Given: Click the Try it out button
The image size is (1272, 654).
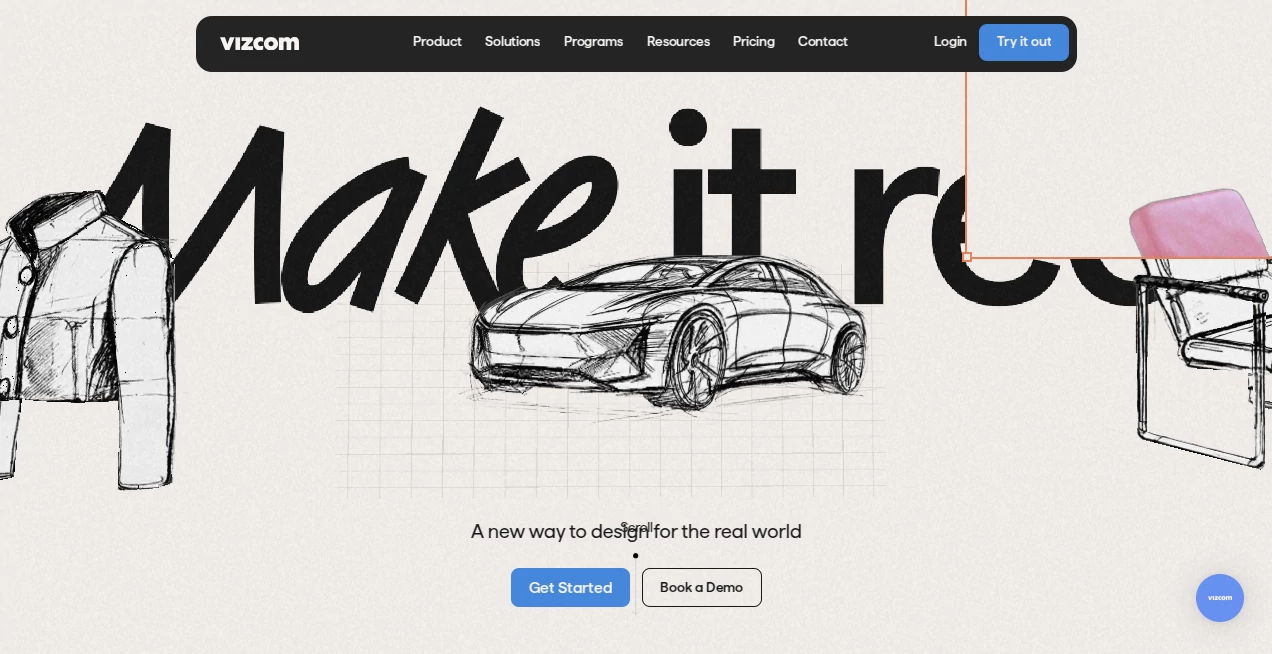Looking at the screenshot, I should click(x=1024, y=42).
